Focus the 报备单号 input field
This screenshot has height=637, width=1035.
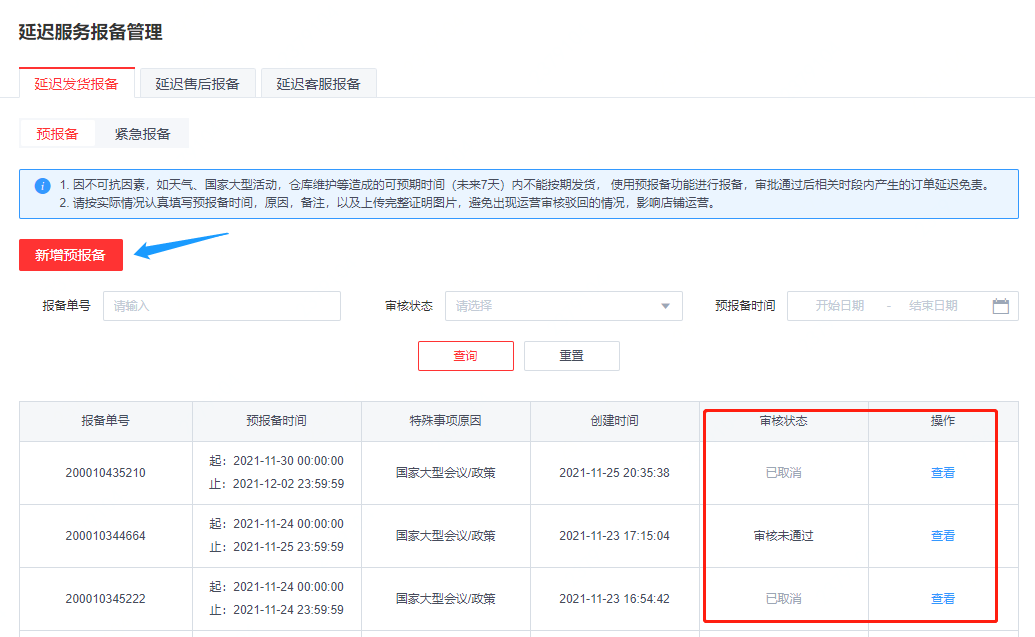point(221,306)
